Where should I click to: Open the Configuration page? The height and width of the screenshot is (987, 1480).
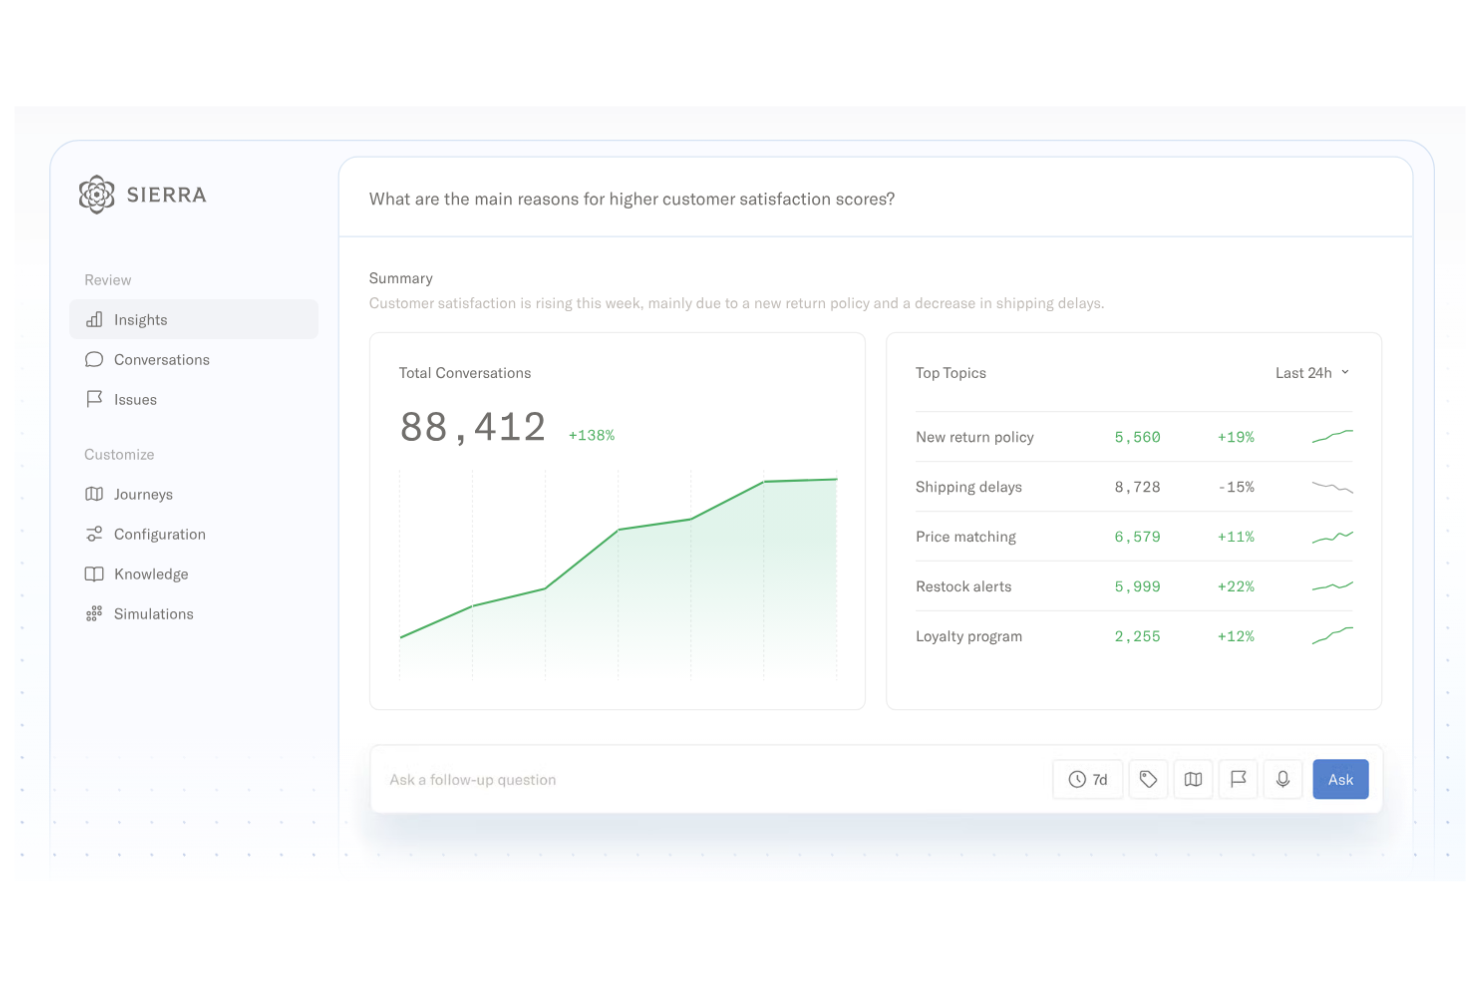(x=159, y=535)
